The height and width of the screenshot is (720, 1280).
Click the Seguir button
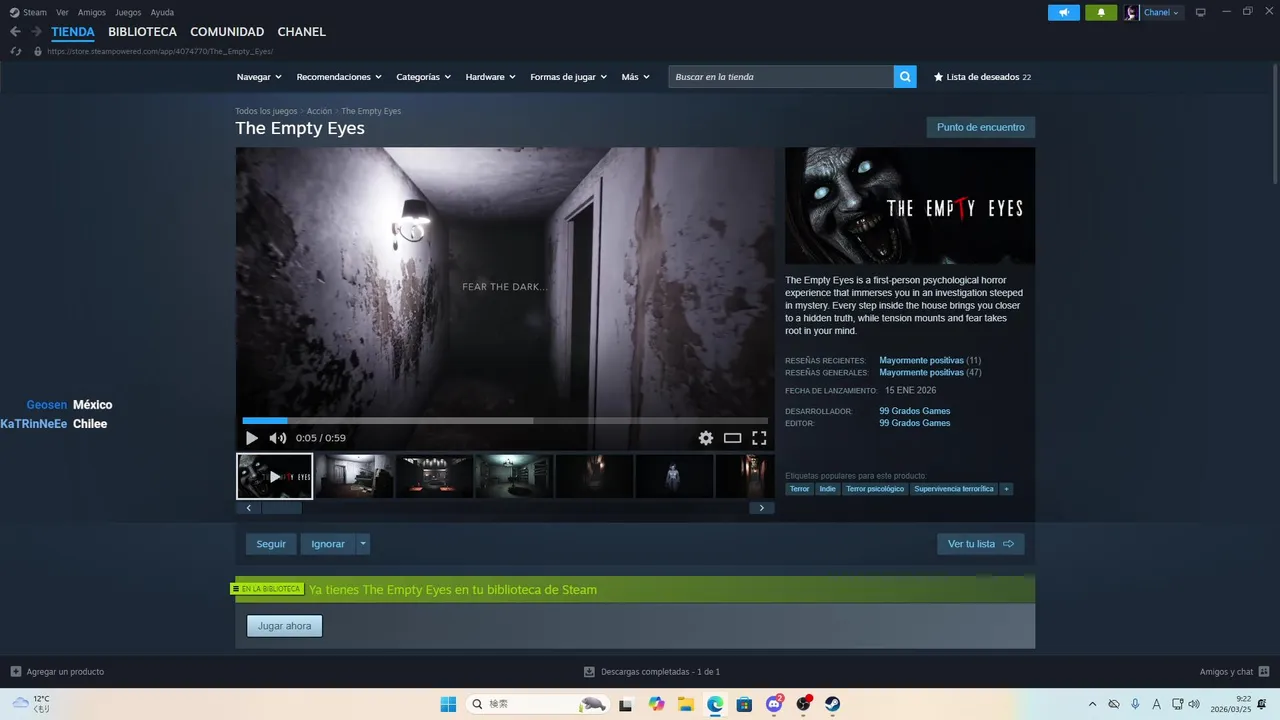(271, 544)
